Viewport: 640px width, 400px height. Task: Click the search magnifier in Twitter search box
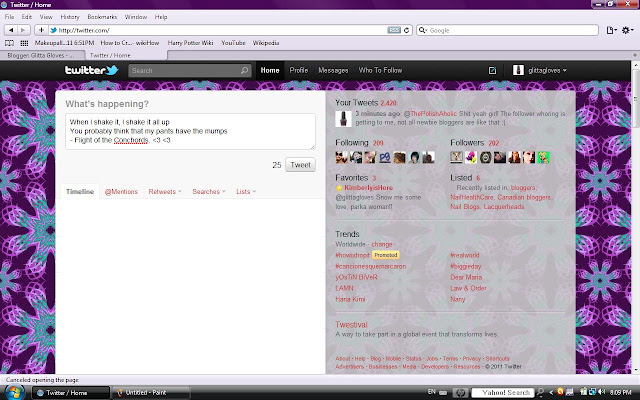[244, 71]
